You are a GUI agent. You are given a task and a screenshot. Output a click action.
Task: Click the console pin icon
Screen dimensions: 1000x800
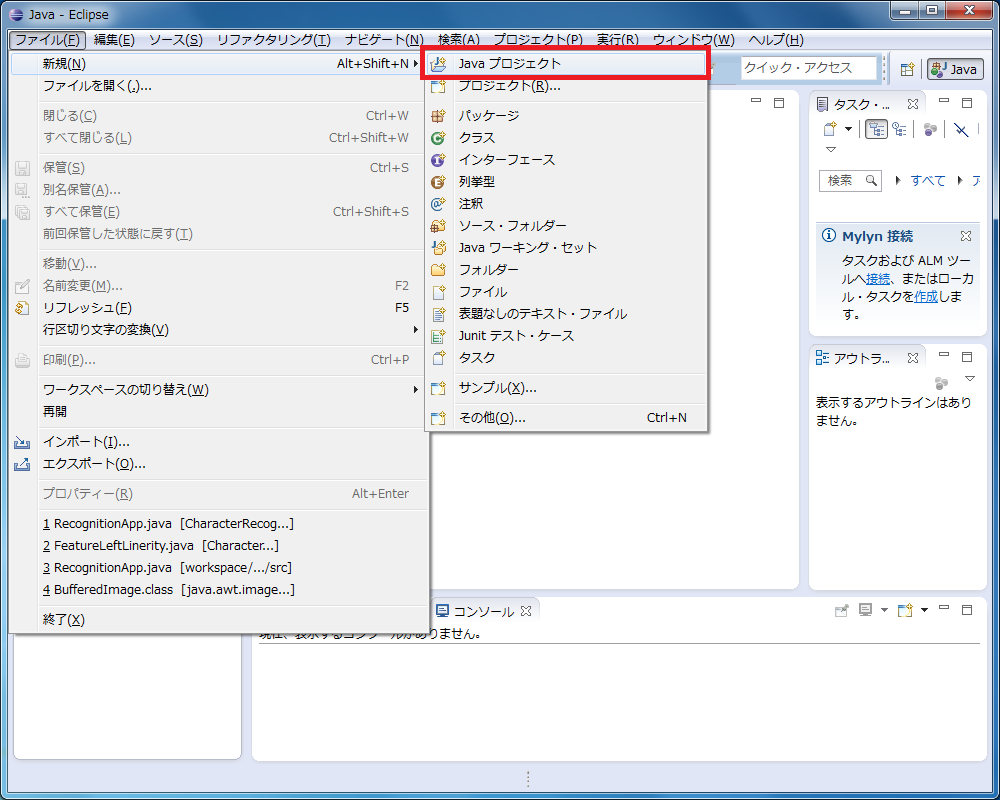point(842,611)
